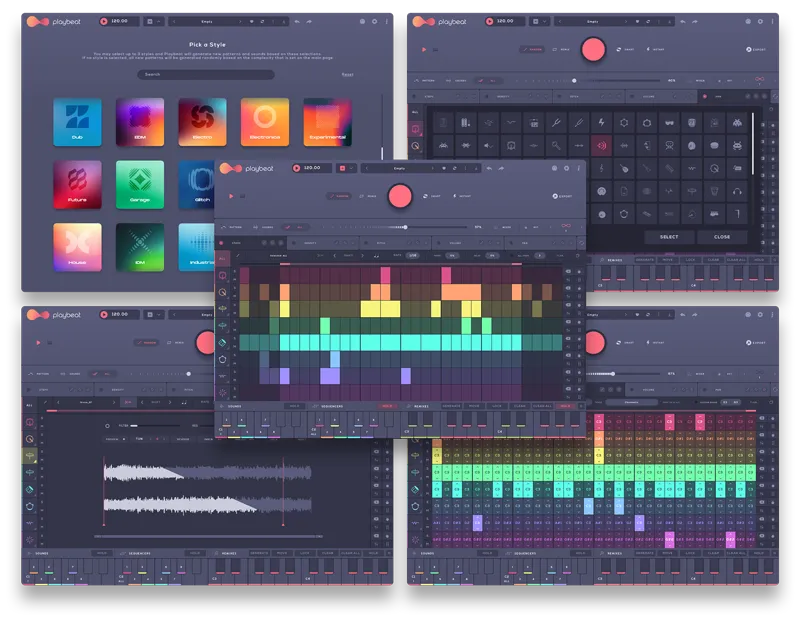Viewport: 800px width, 618px height.
Task: Click the horizontal complexity slider
Action: click(405, 226)
